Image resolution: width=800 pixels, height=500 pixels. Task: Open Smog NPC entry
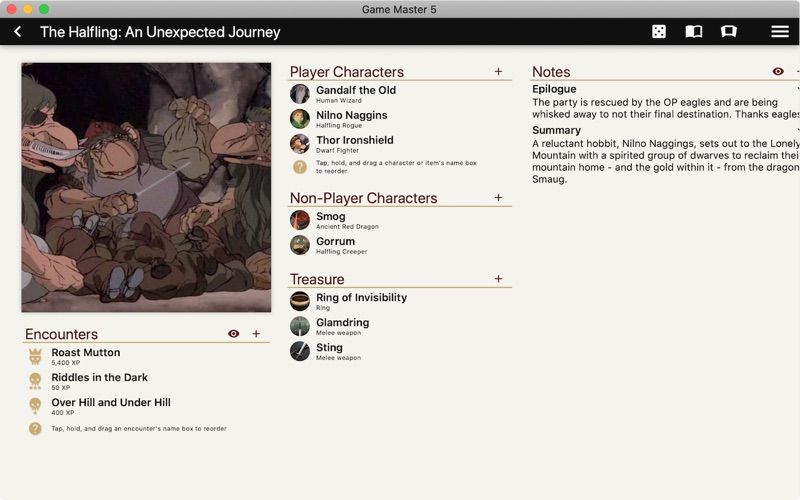(x=331, y=216)
